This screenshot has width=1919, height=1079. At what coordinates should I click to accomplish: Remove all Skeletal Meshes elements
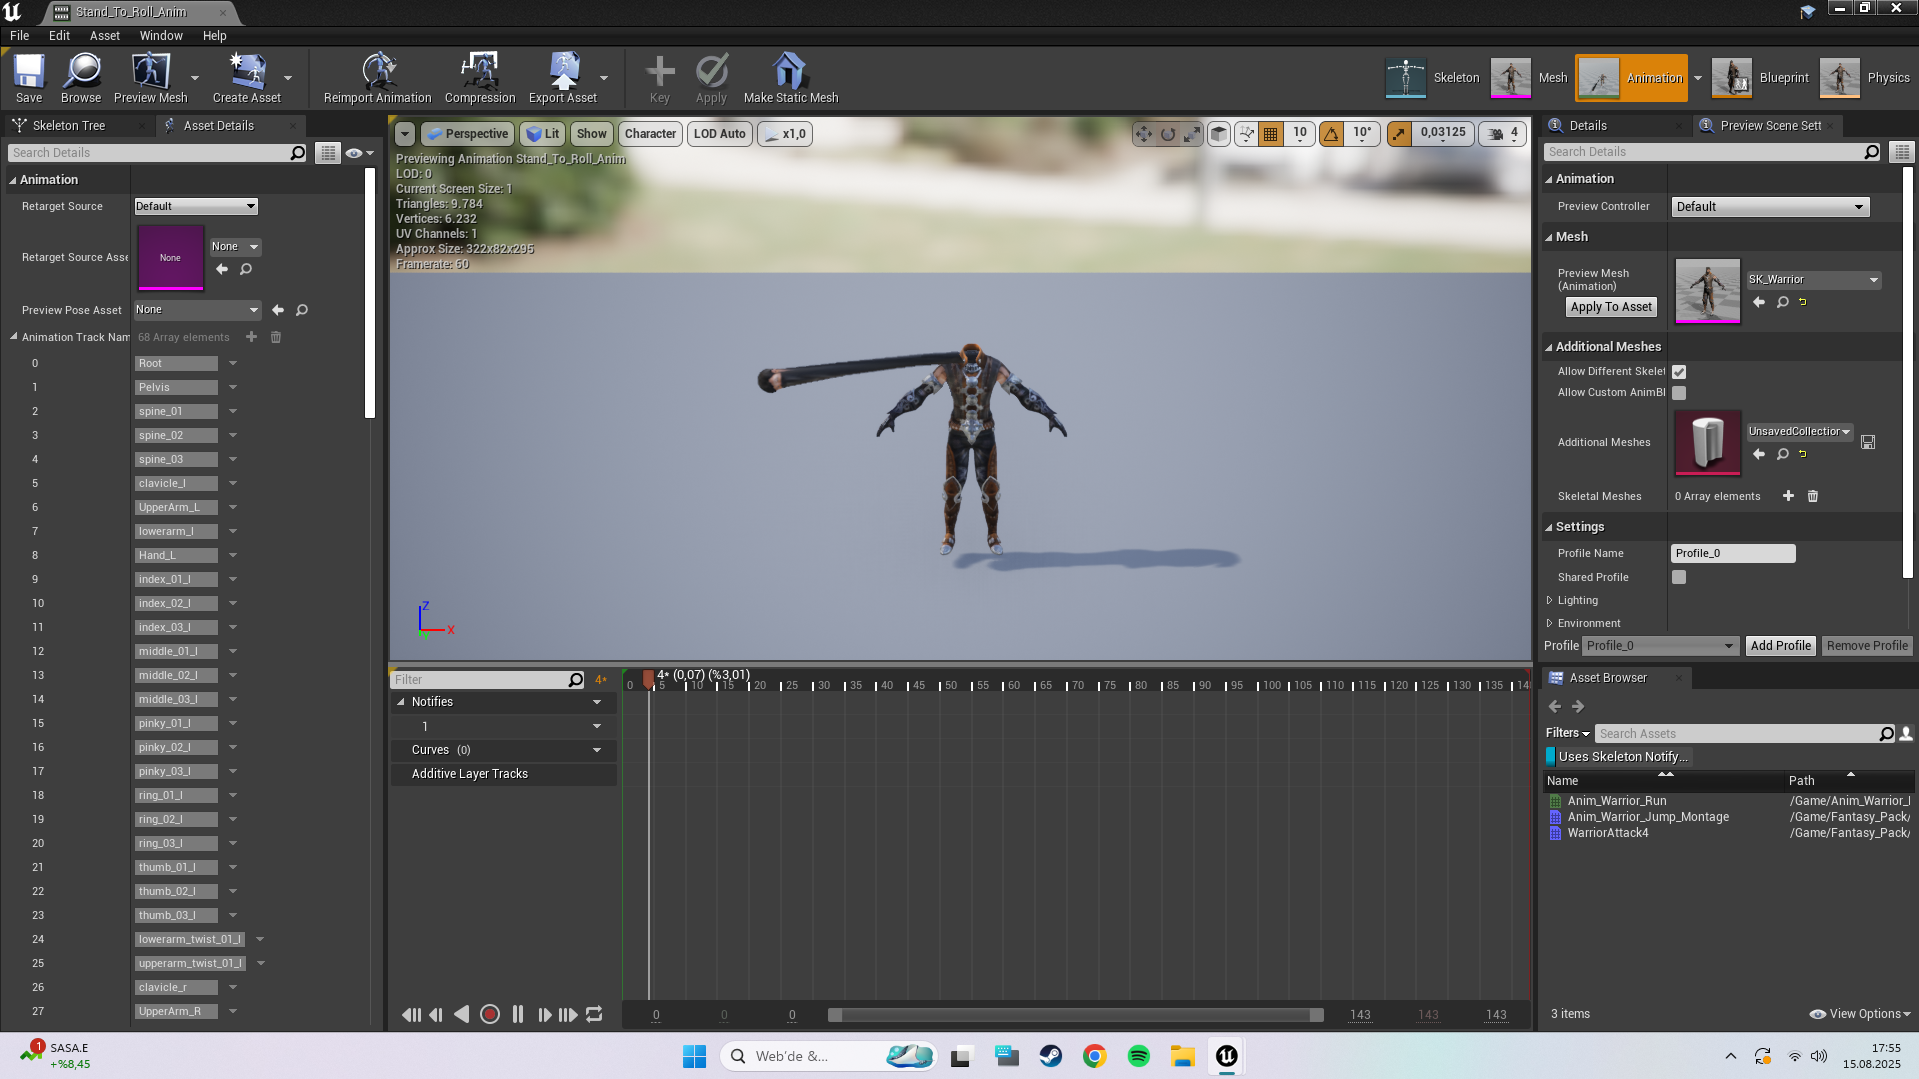pyautogui.click(x=1813, y=496)
